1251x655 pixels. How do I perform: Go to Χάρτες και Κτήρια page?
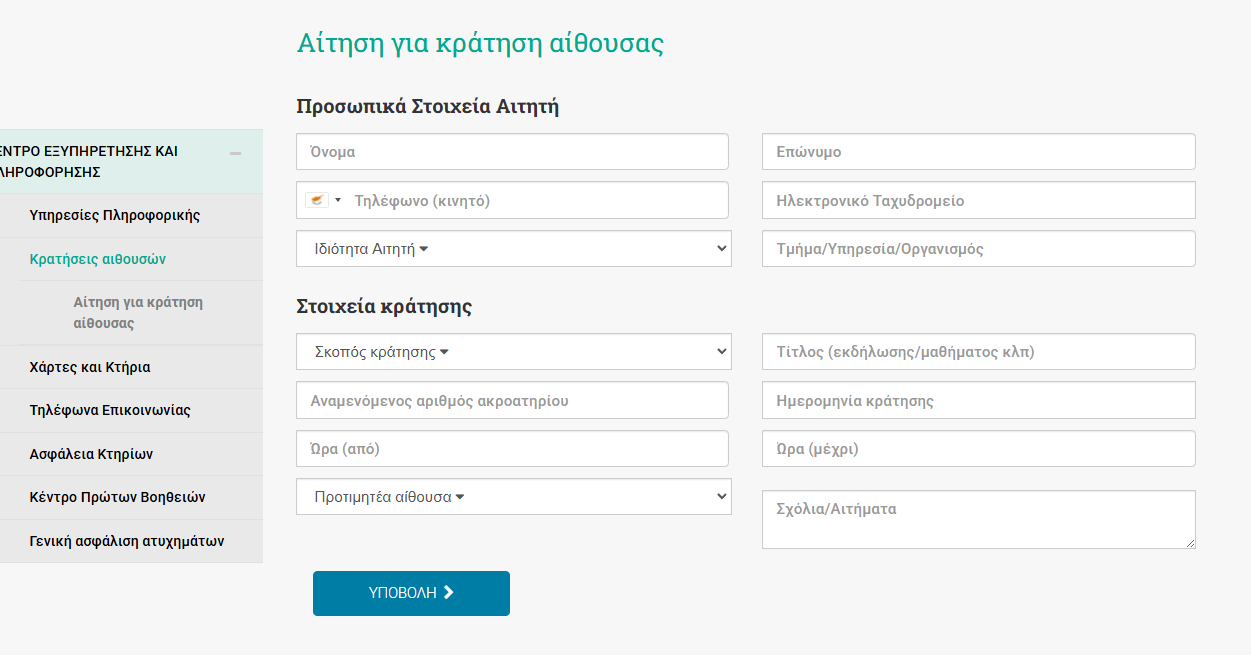coord(90,367)
